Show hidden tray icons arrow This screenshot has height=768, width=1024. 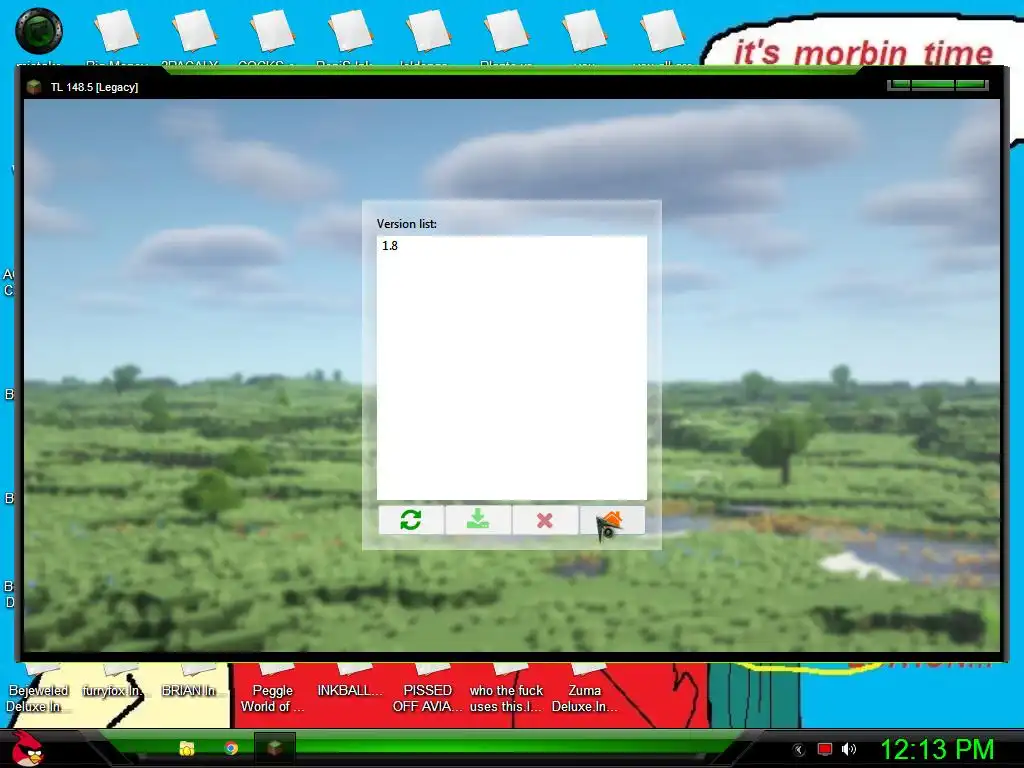[x=798, y=749]
